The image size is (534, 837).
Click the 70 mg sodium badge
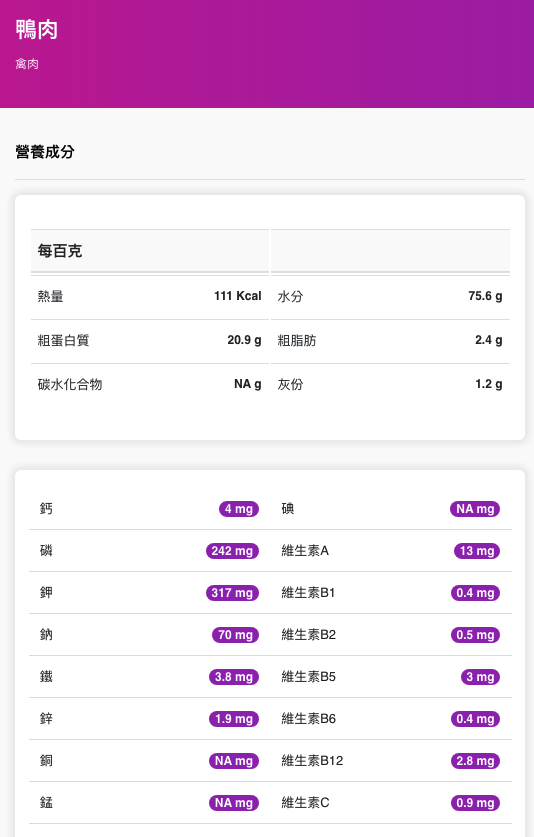[235, 635]
